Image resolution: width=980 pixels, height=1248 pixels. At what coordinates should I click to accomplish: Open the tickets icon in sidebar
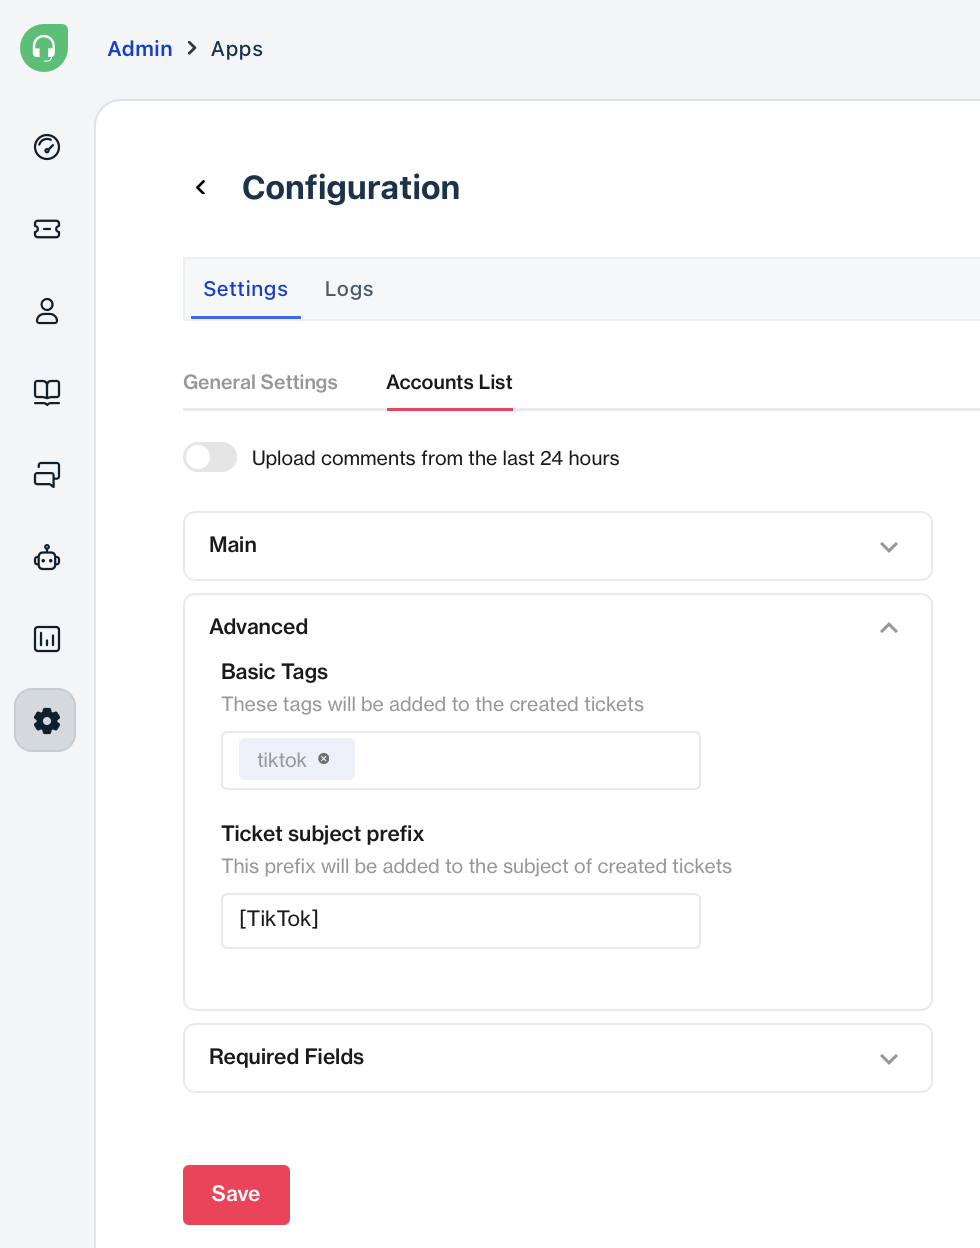coord(47,229)
